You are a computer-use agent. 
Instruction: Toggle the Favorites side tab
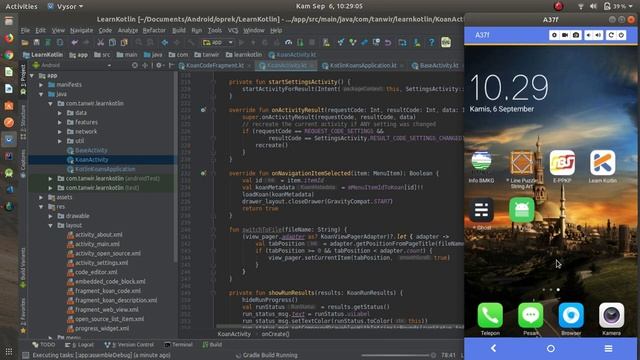coord(23,315)
